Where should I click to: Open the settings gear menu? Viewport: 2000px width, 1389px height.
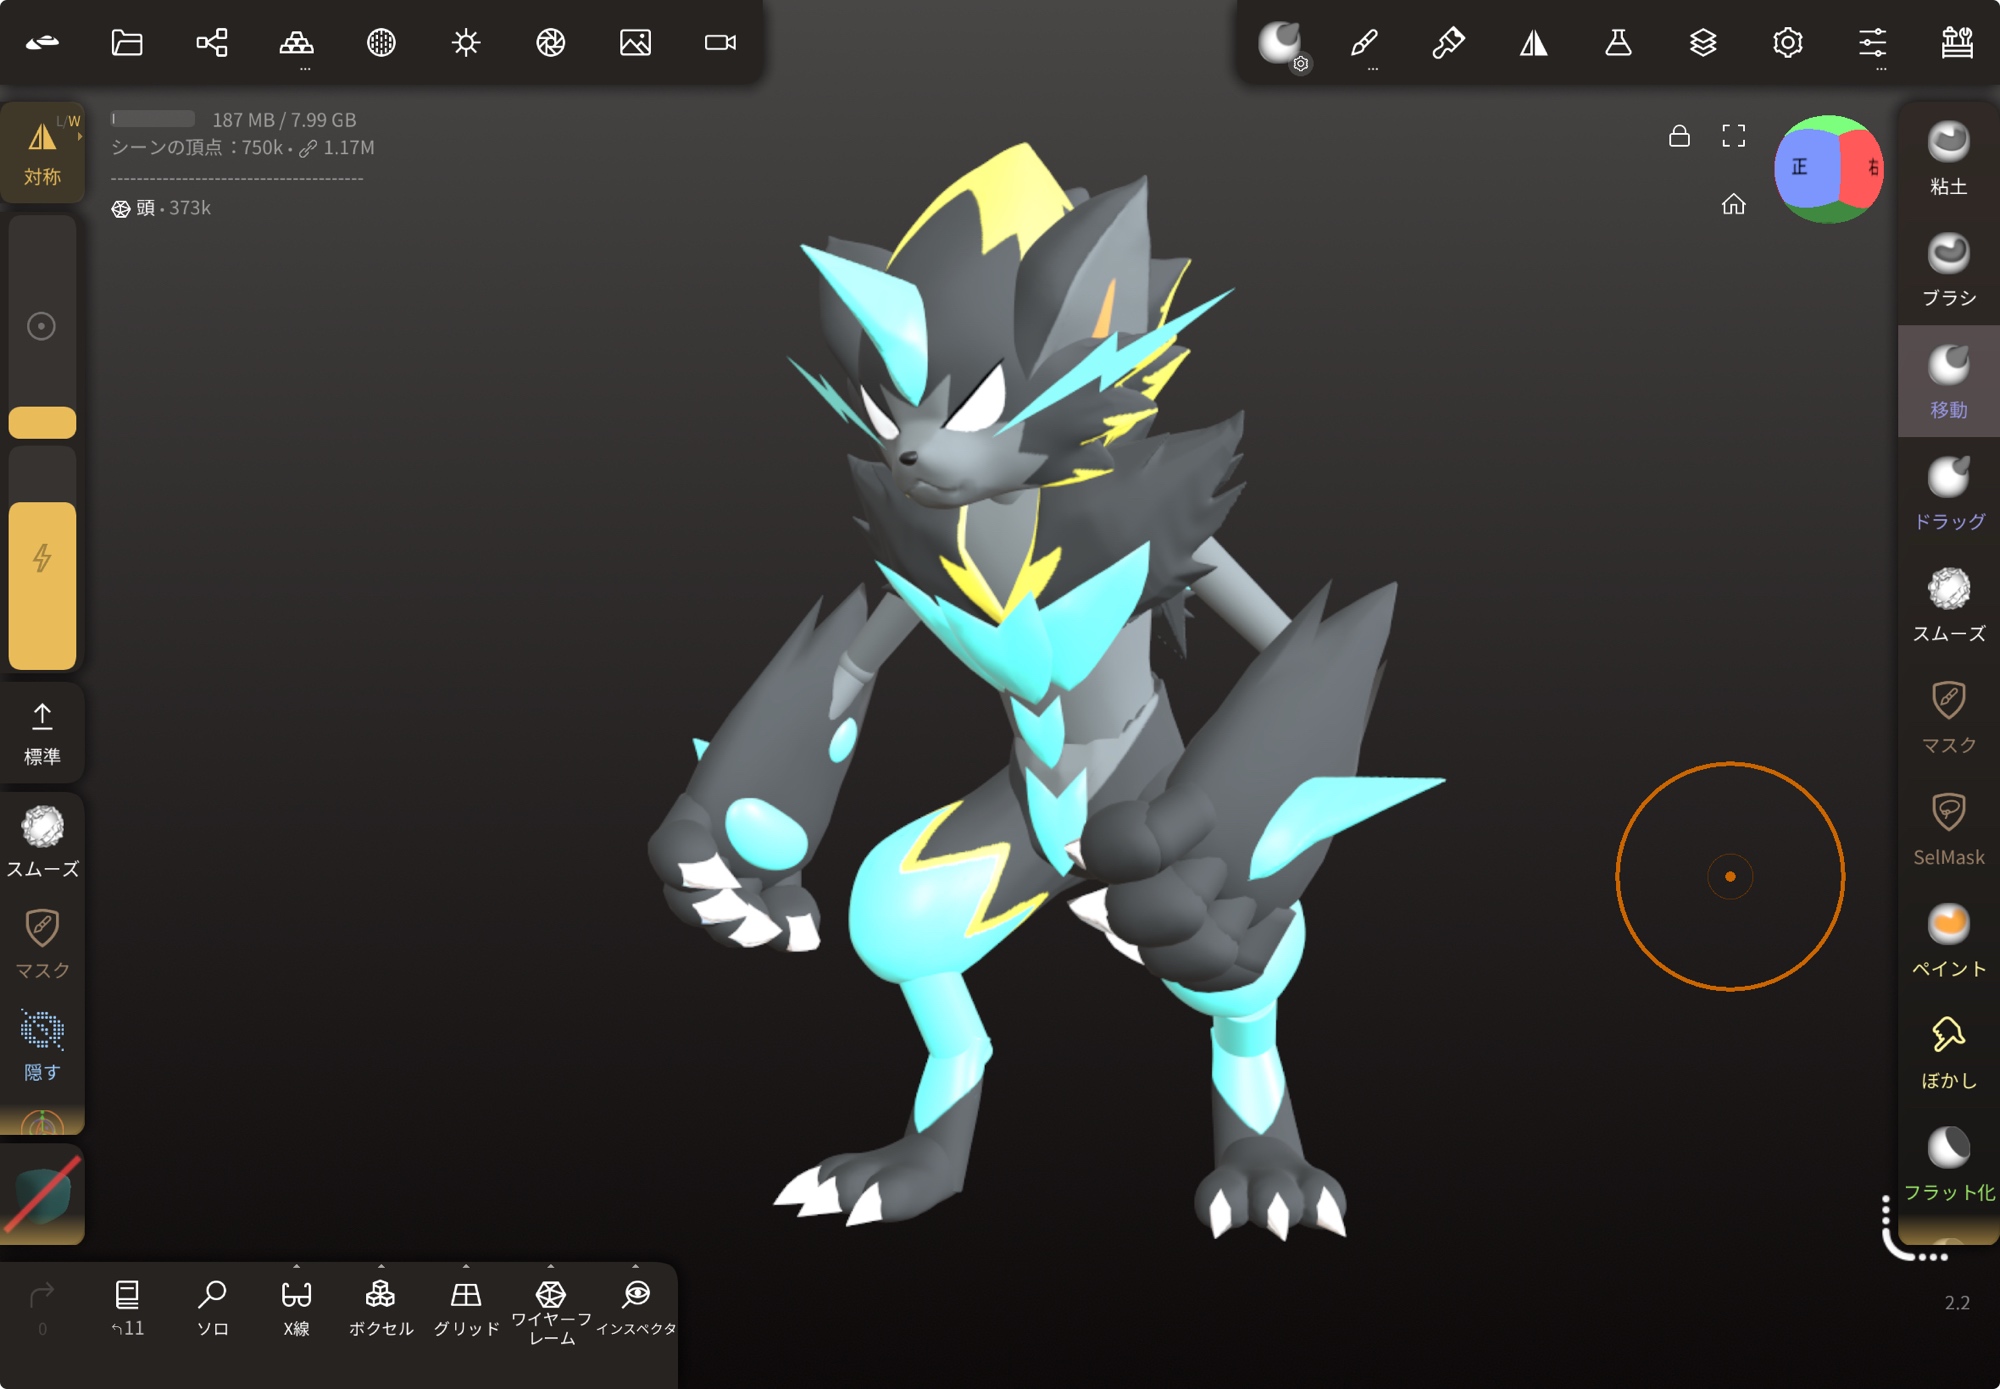tap(1787, 42)
